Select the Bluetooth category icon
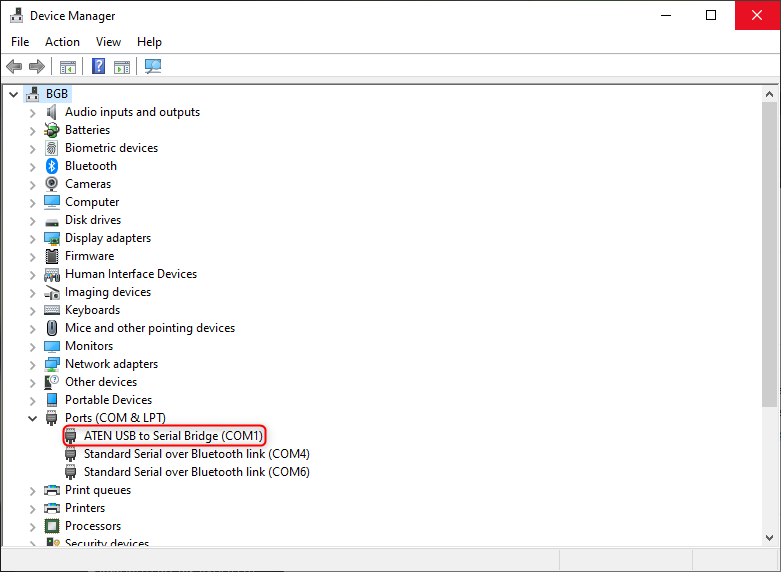This screenshot has width=781, height=572. click(x=52, y=166)
